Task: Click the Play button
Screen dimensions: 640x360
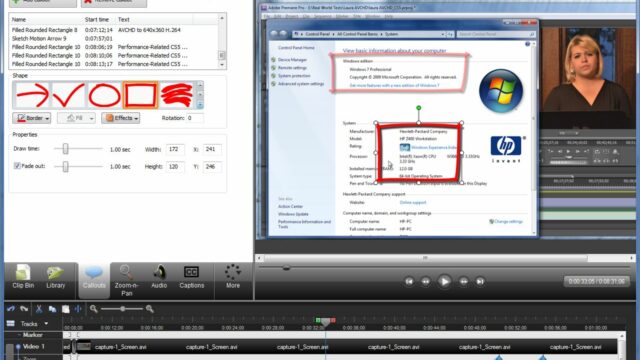Action: [x=444, y=281]
